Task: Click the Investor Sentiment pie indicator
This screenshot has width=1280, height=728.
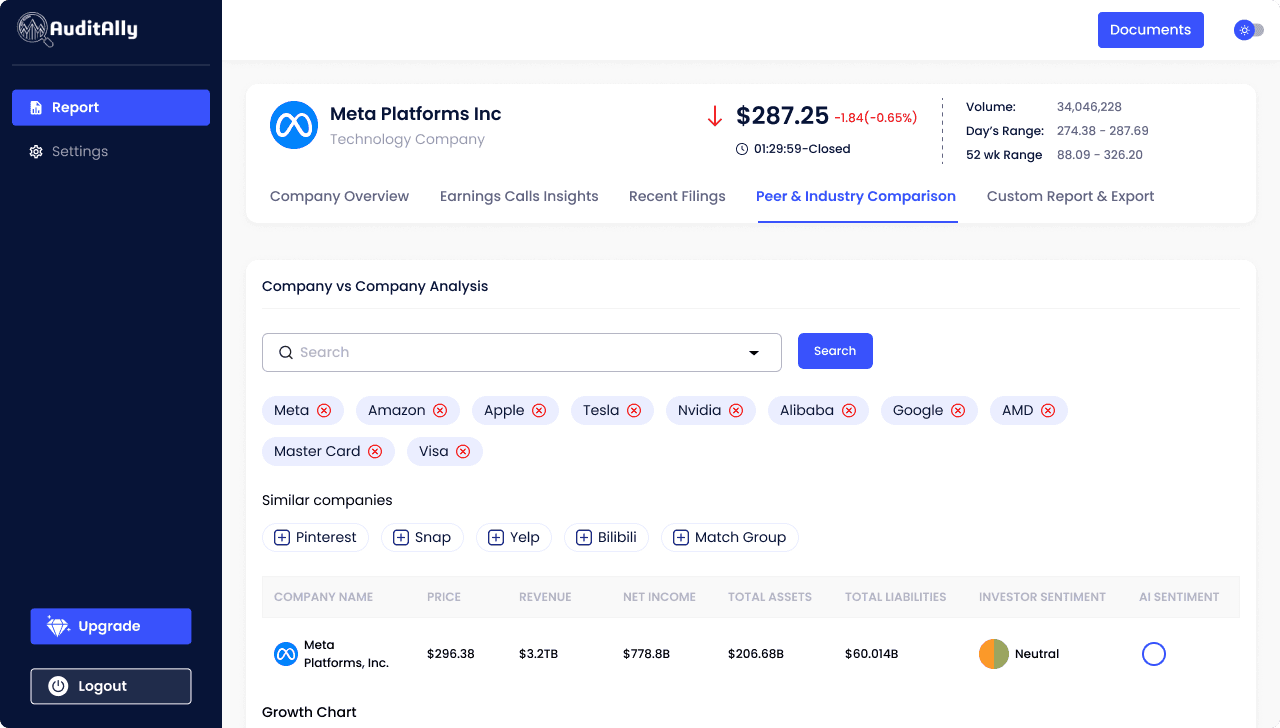Action: (x=994, y=654)
